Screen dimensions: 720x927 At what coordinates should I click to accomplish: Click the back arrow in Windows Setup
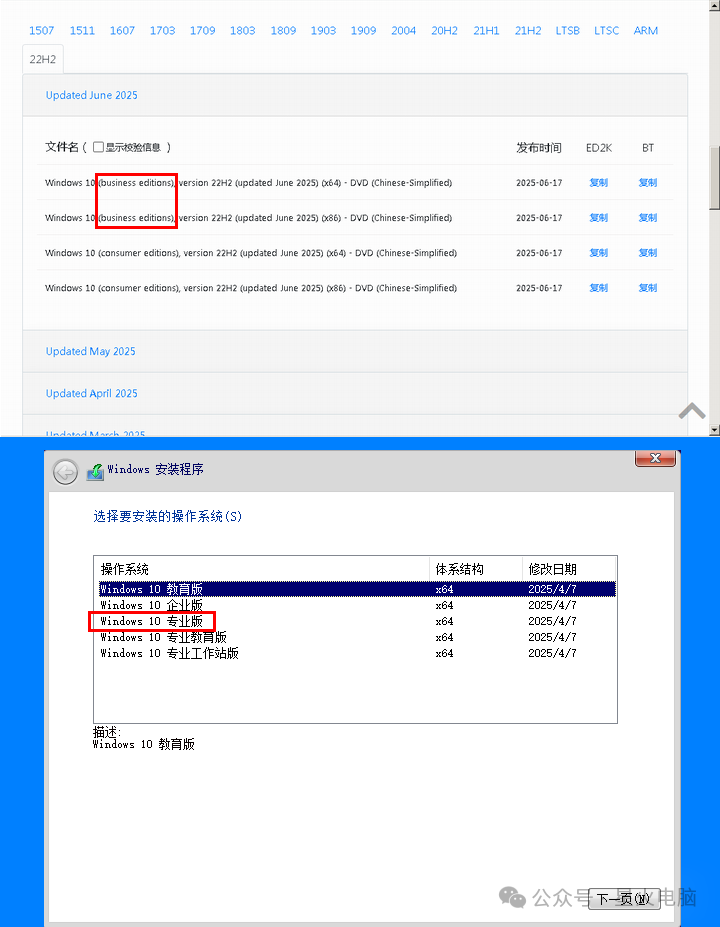[x=65, y=472]
